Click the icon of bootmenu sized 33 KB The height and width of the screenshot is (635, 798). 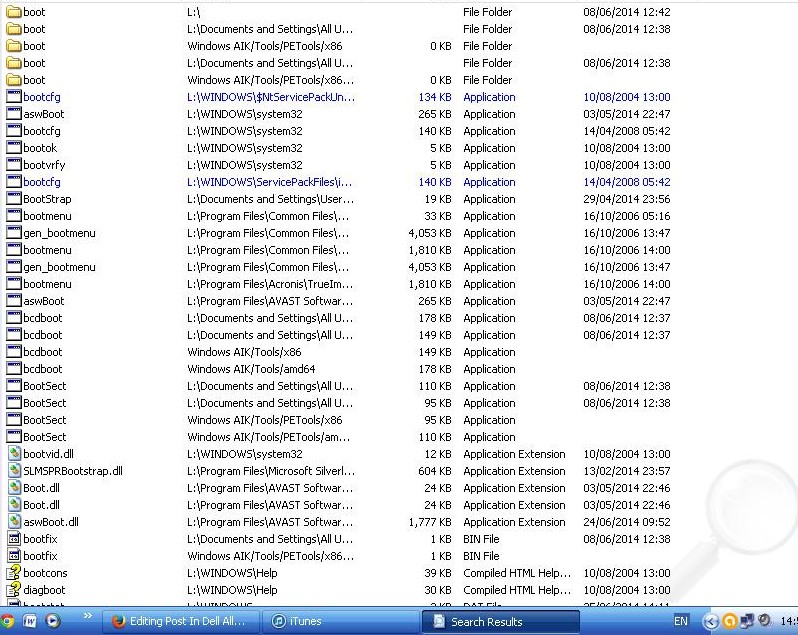coord(14,216)
